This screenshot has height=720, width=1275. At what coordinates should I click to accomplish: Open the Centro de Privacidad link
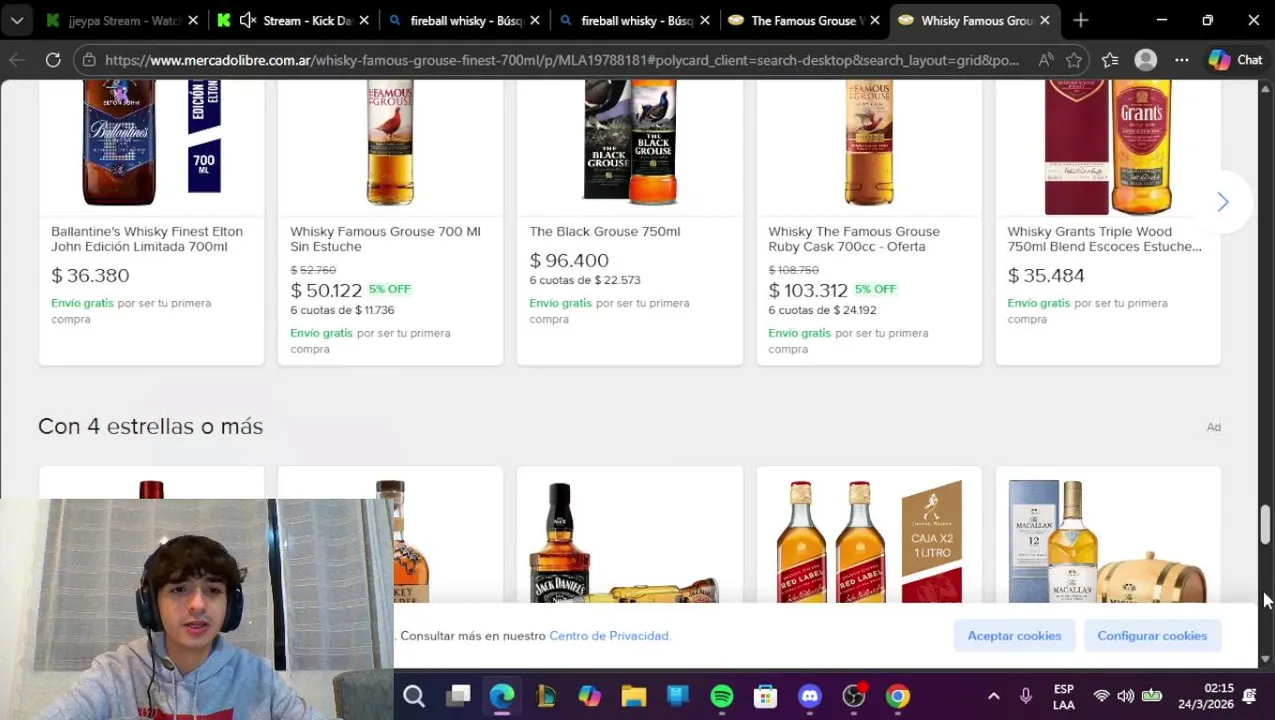pos(610,636)
